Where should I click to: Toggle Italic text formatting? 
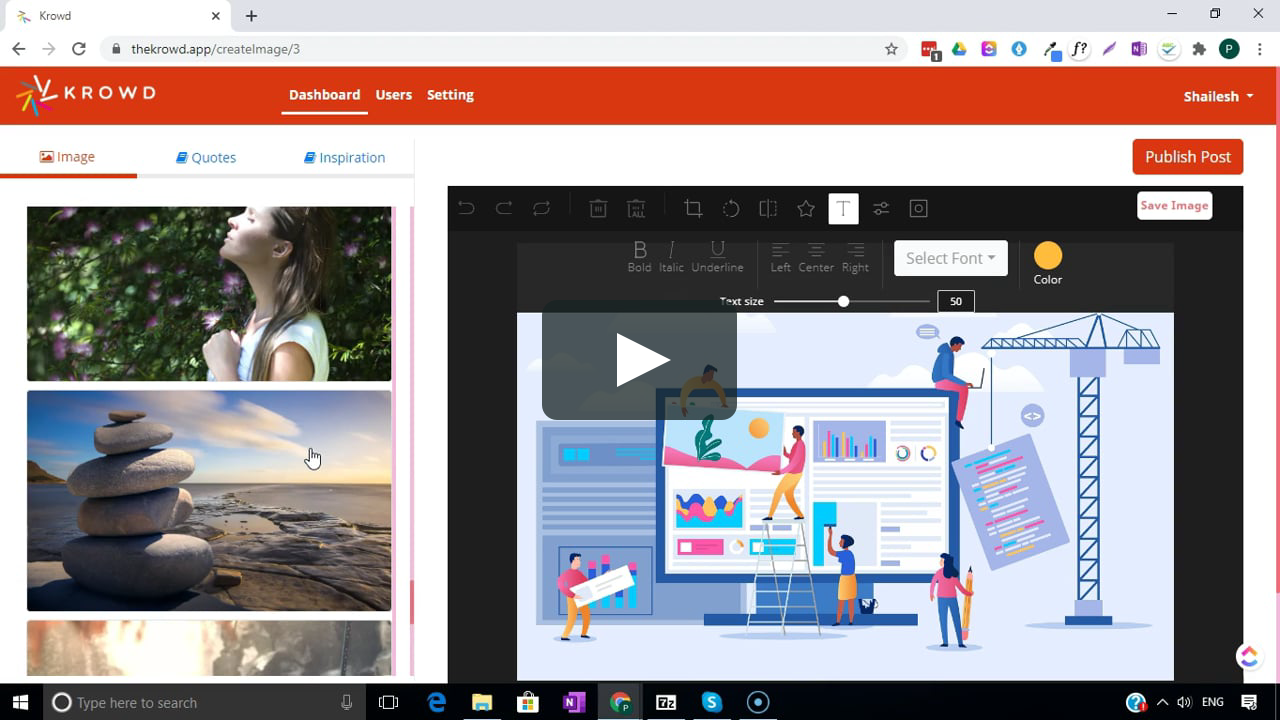point(671,256)
